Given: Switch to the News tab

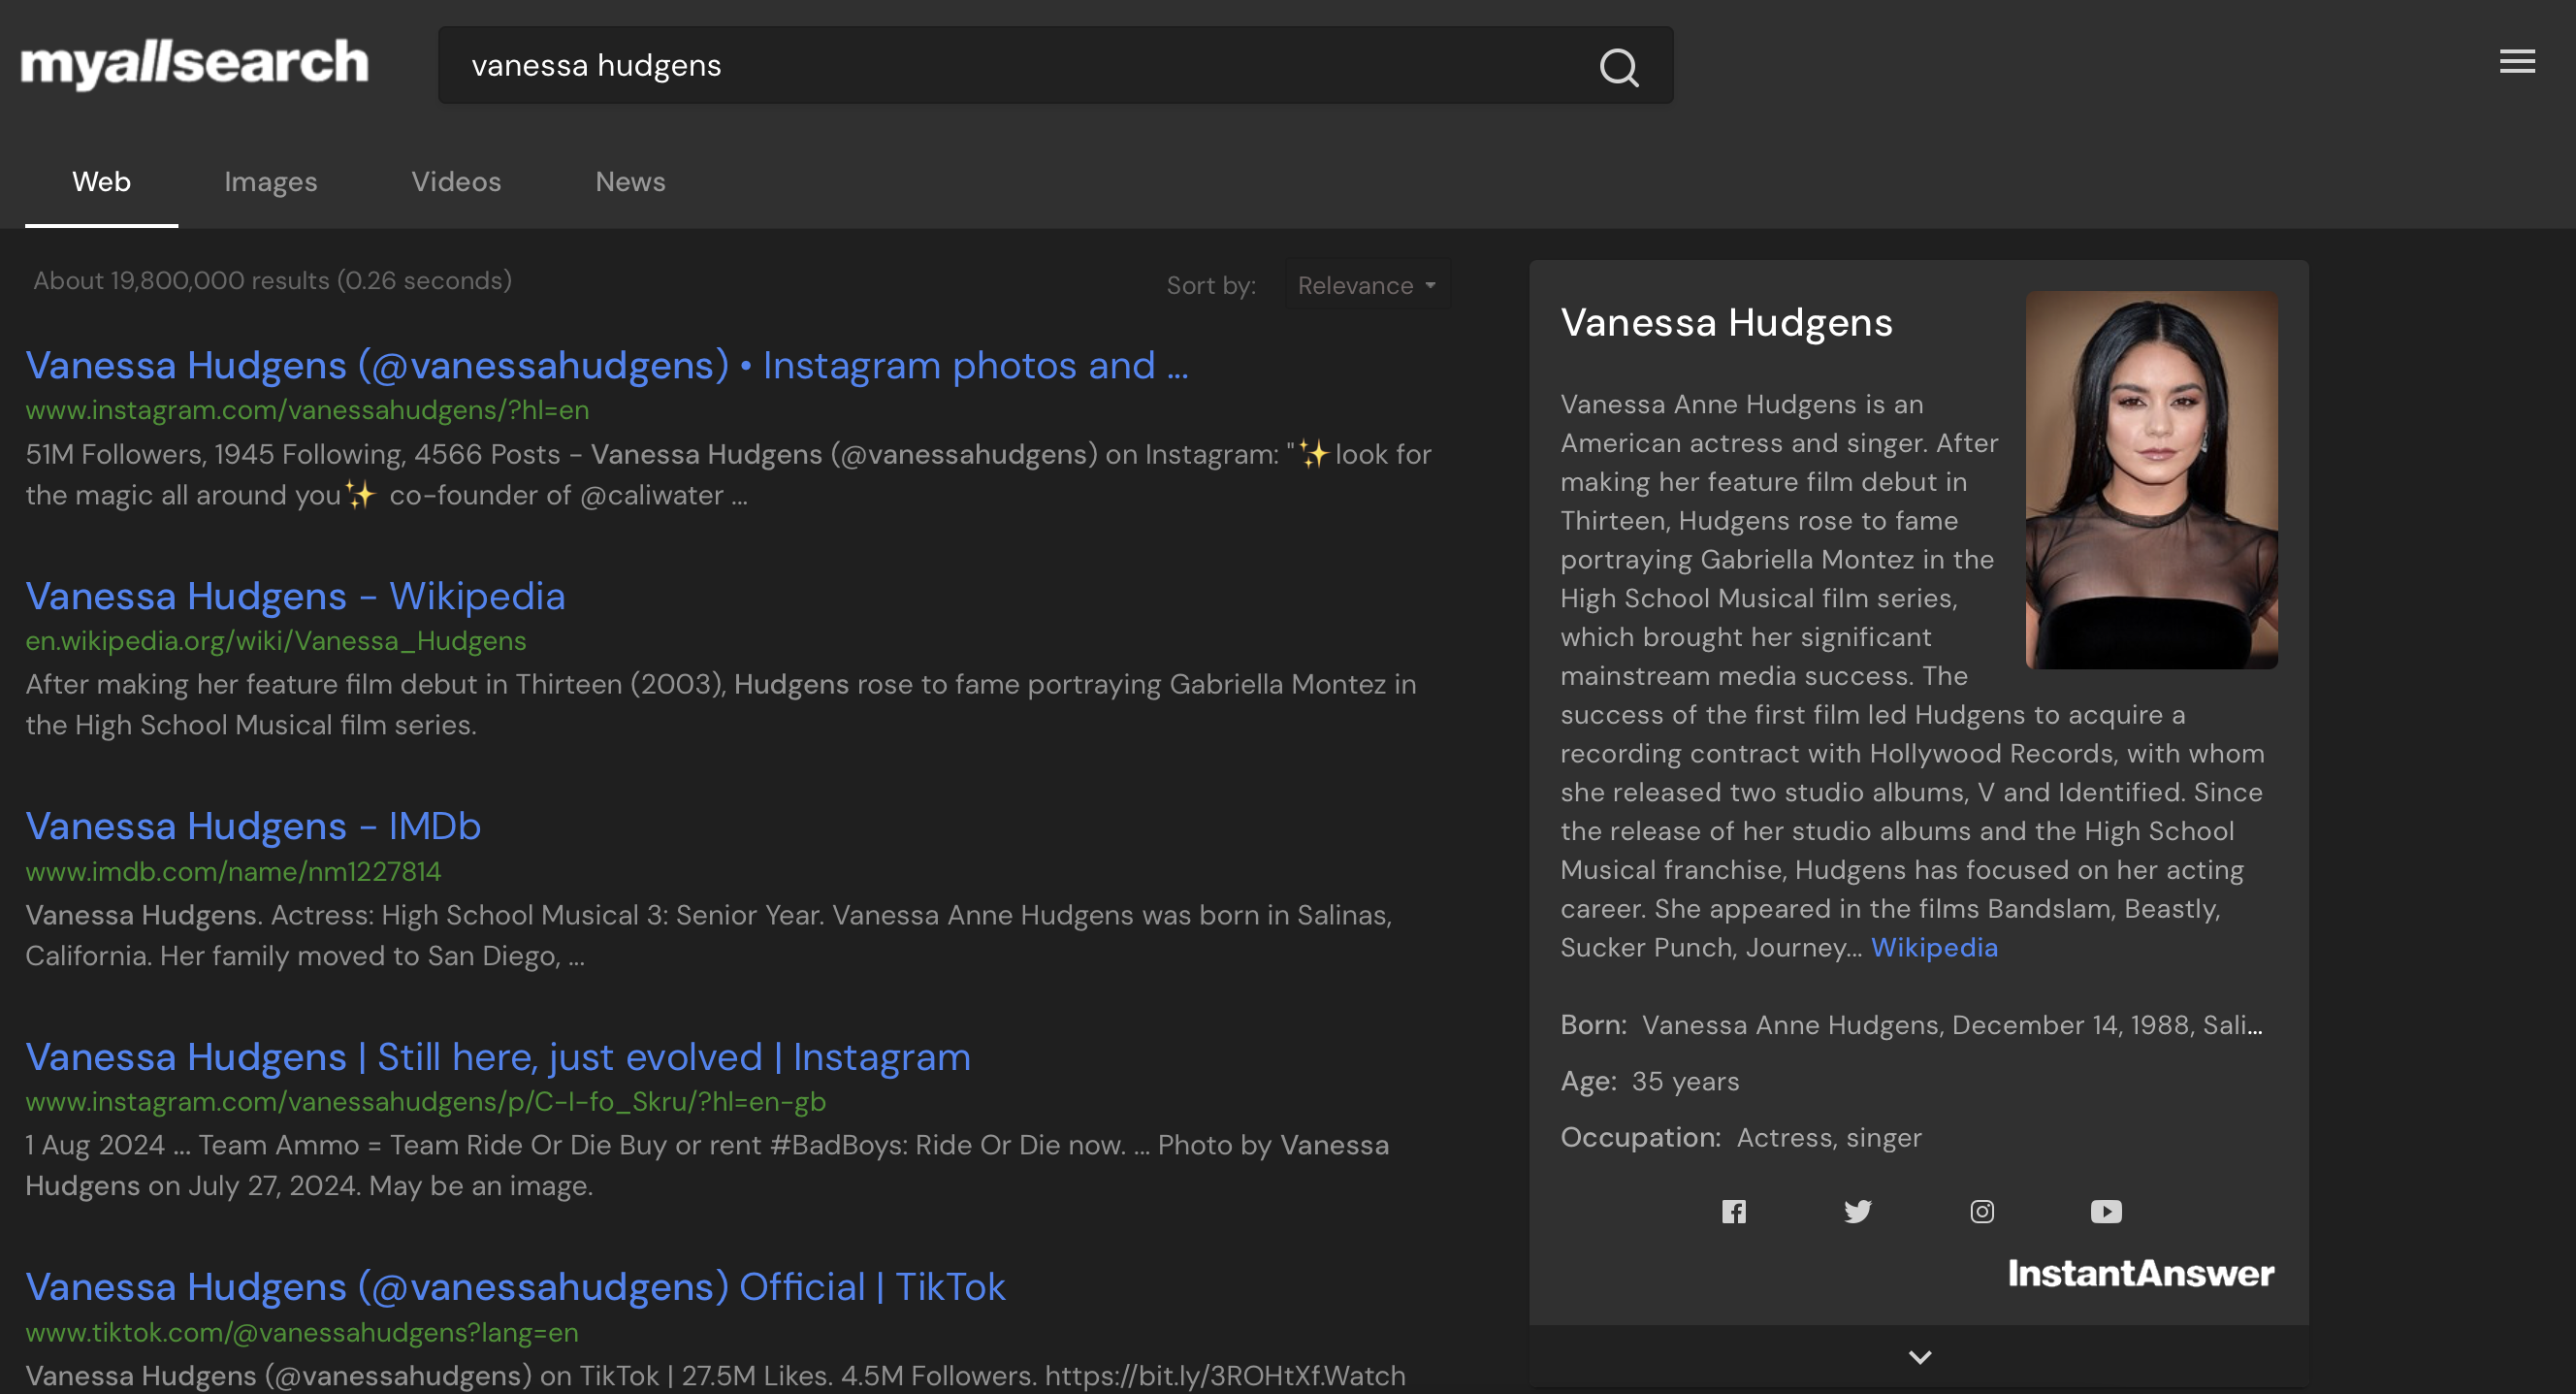Looking at the screenshot, I should coord(630,182).
